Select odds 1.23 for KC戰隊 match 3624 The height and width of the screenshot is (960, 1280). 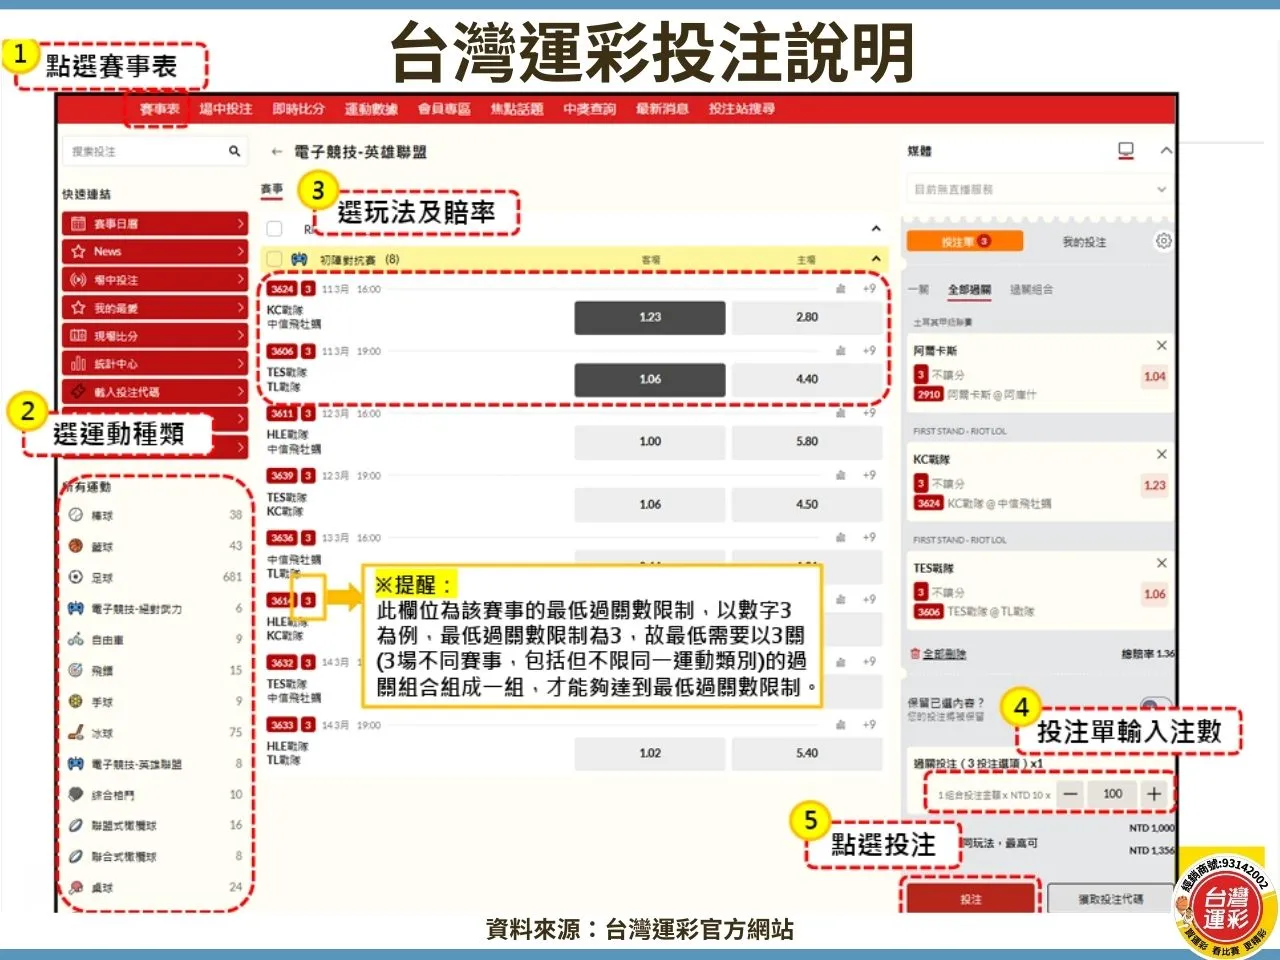650,317
